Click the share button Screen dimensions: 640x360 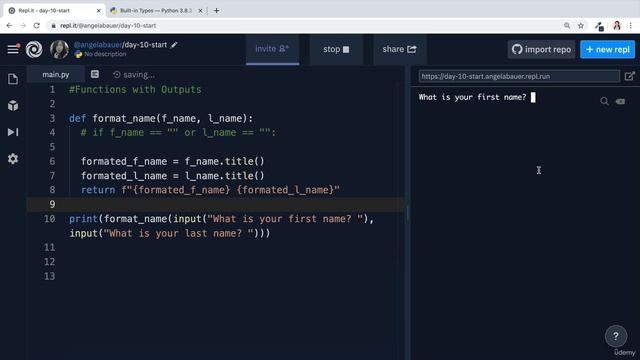[x=400, y=49]
